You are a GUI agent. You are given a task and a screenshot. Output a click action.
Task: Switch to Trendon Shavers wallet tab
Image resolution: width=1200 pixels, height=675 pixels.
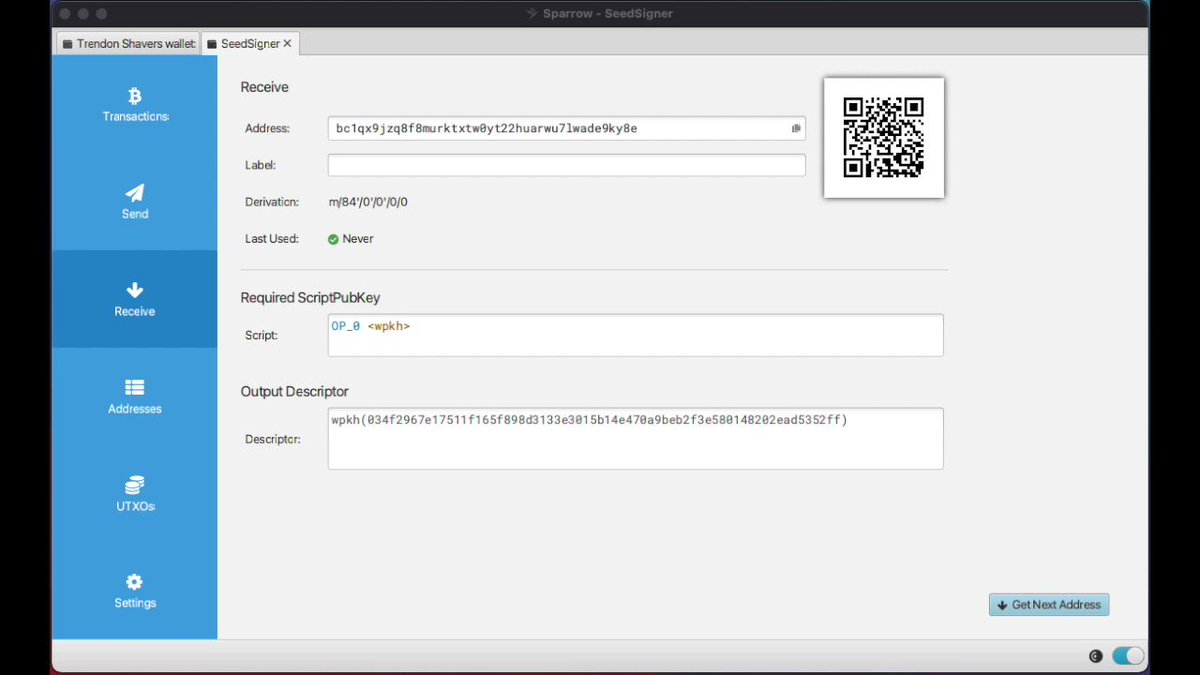128,44
